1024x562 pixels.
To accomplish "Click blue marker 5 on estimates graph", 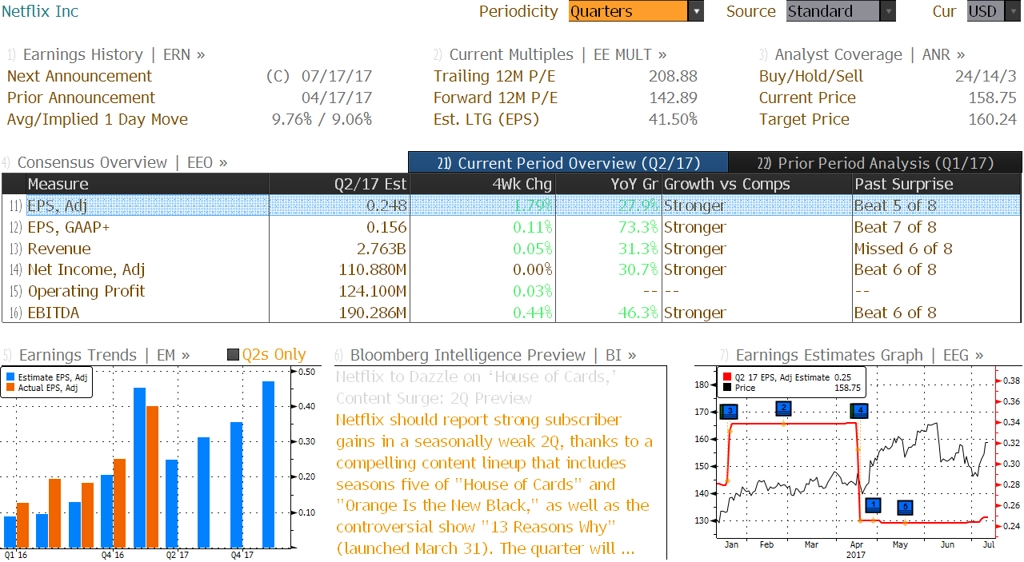I will coord(904,507).
